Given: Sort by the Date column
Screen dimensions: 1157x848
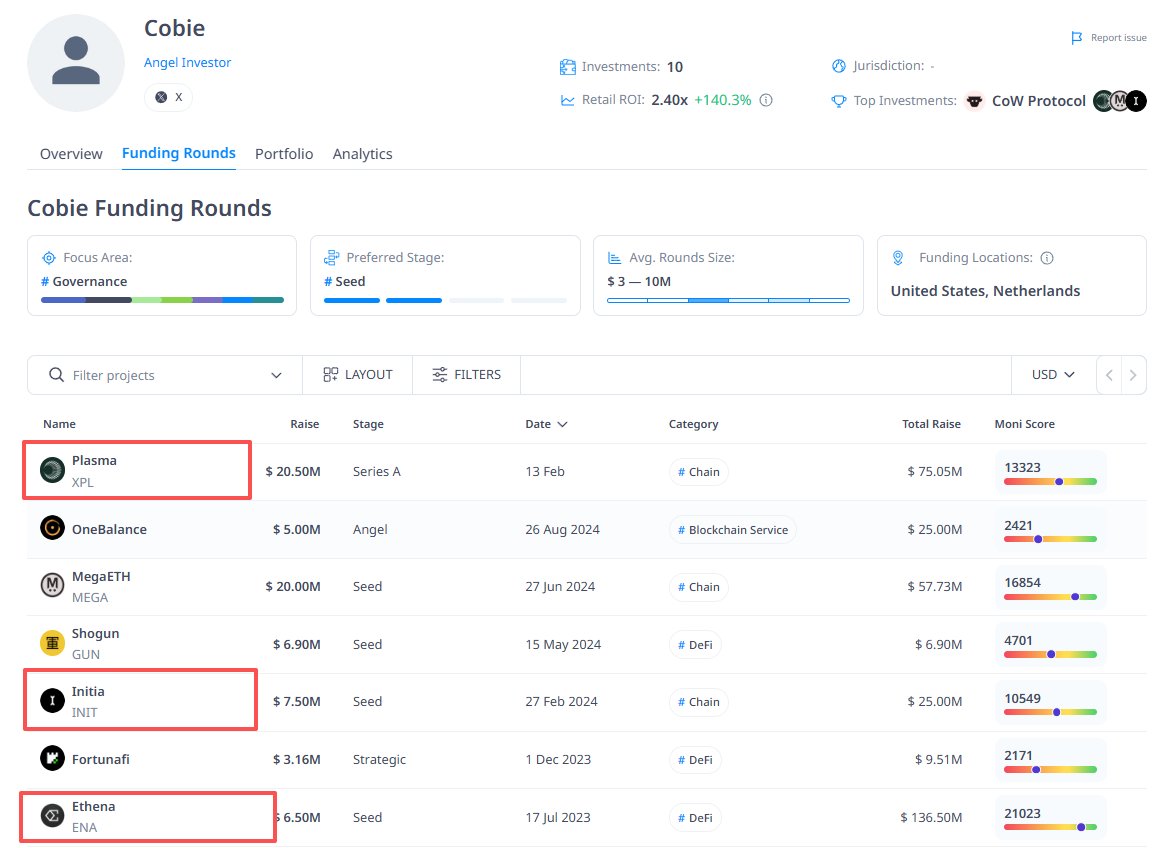Looking at the screenshot, I should [x=546, y=424].
